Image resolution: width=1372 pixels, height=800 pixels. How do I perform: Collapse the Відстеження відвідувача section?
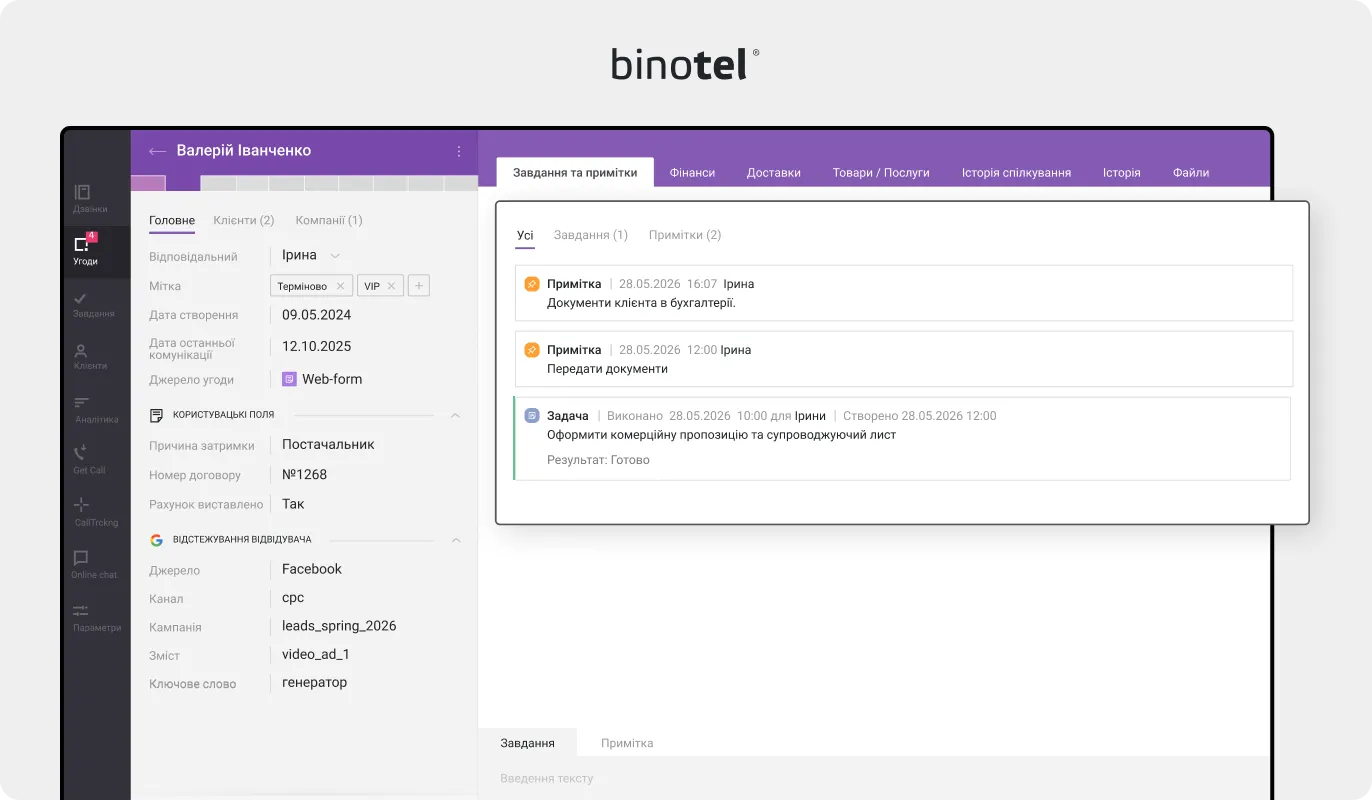[x=455, y=540]
